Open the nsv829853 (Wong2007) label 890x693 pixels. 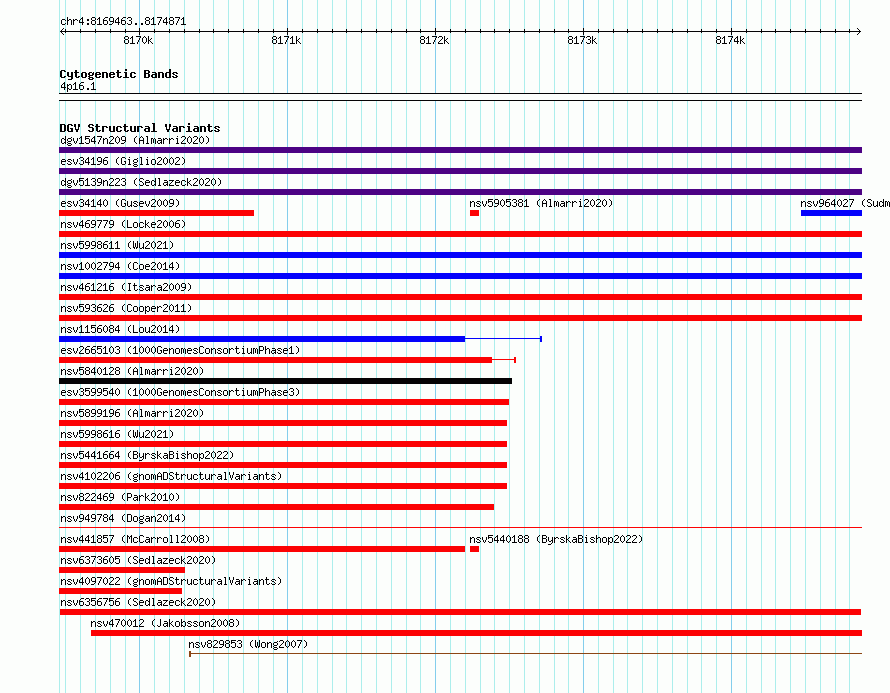point(248,644)
